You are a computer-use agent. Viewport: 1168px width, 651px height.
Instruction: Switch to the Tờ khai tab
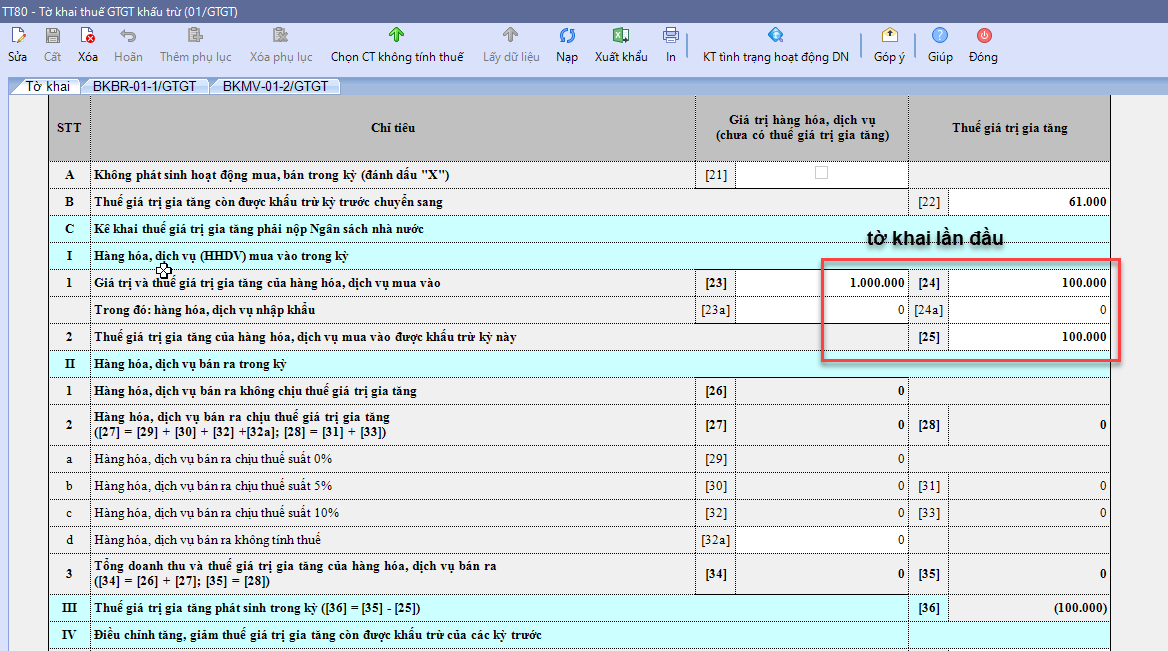(47, 86)
